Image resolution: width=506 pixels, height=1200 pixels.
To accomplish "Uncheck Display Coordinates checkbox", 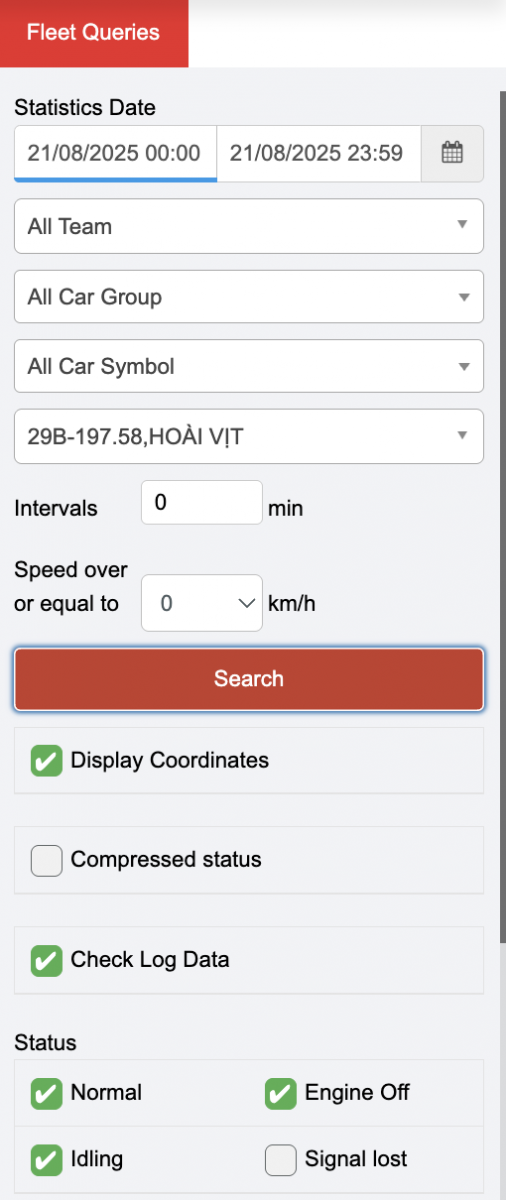I will pos(47,761).
